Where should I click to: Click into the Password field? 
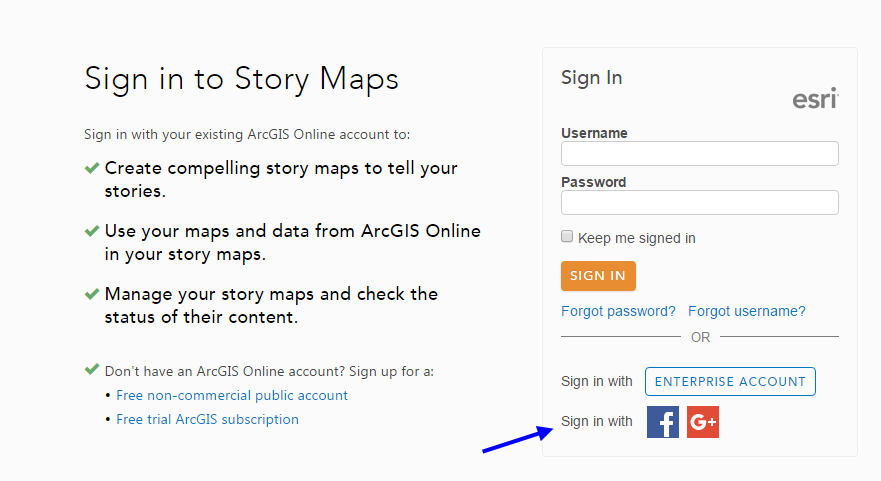click(x=699, y=202)
